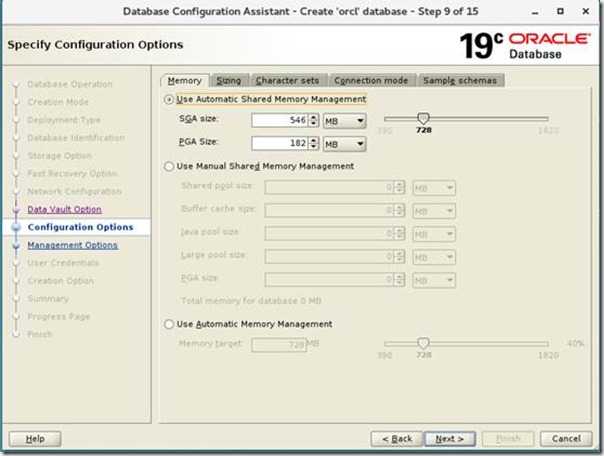Click the Creation Option step

click(x=60, y=281)
